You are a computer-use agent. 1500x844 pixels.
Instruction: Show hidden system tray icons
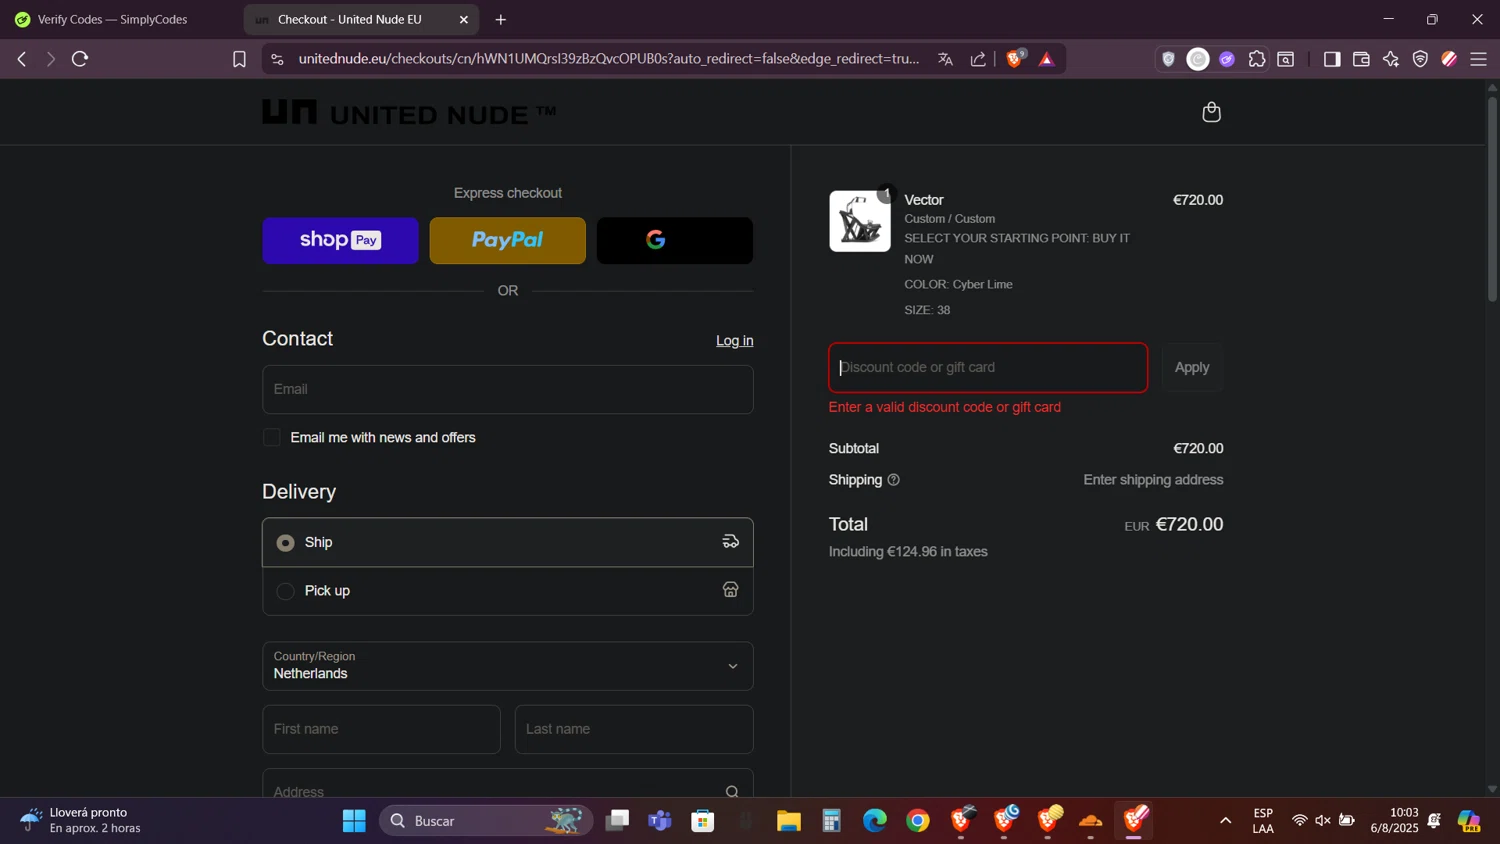(x=1225, y=821)
